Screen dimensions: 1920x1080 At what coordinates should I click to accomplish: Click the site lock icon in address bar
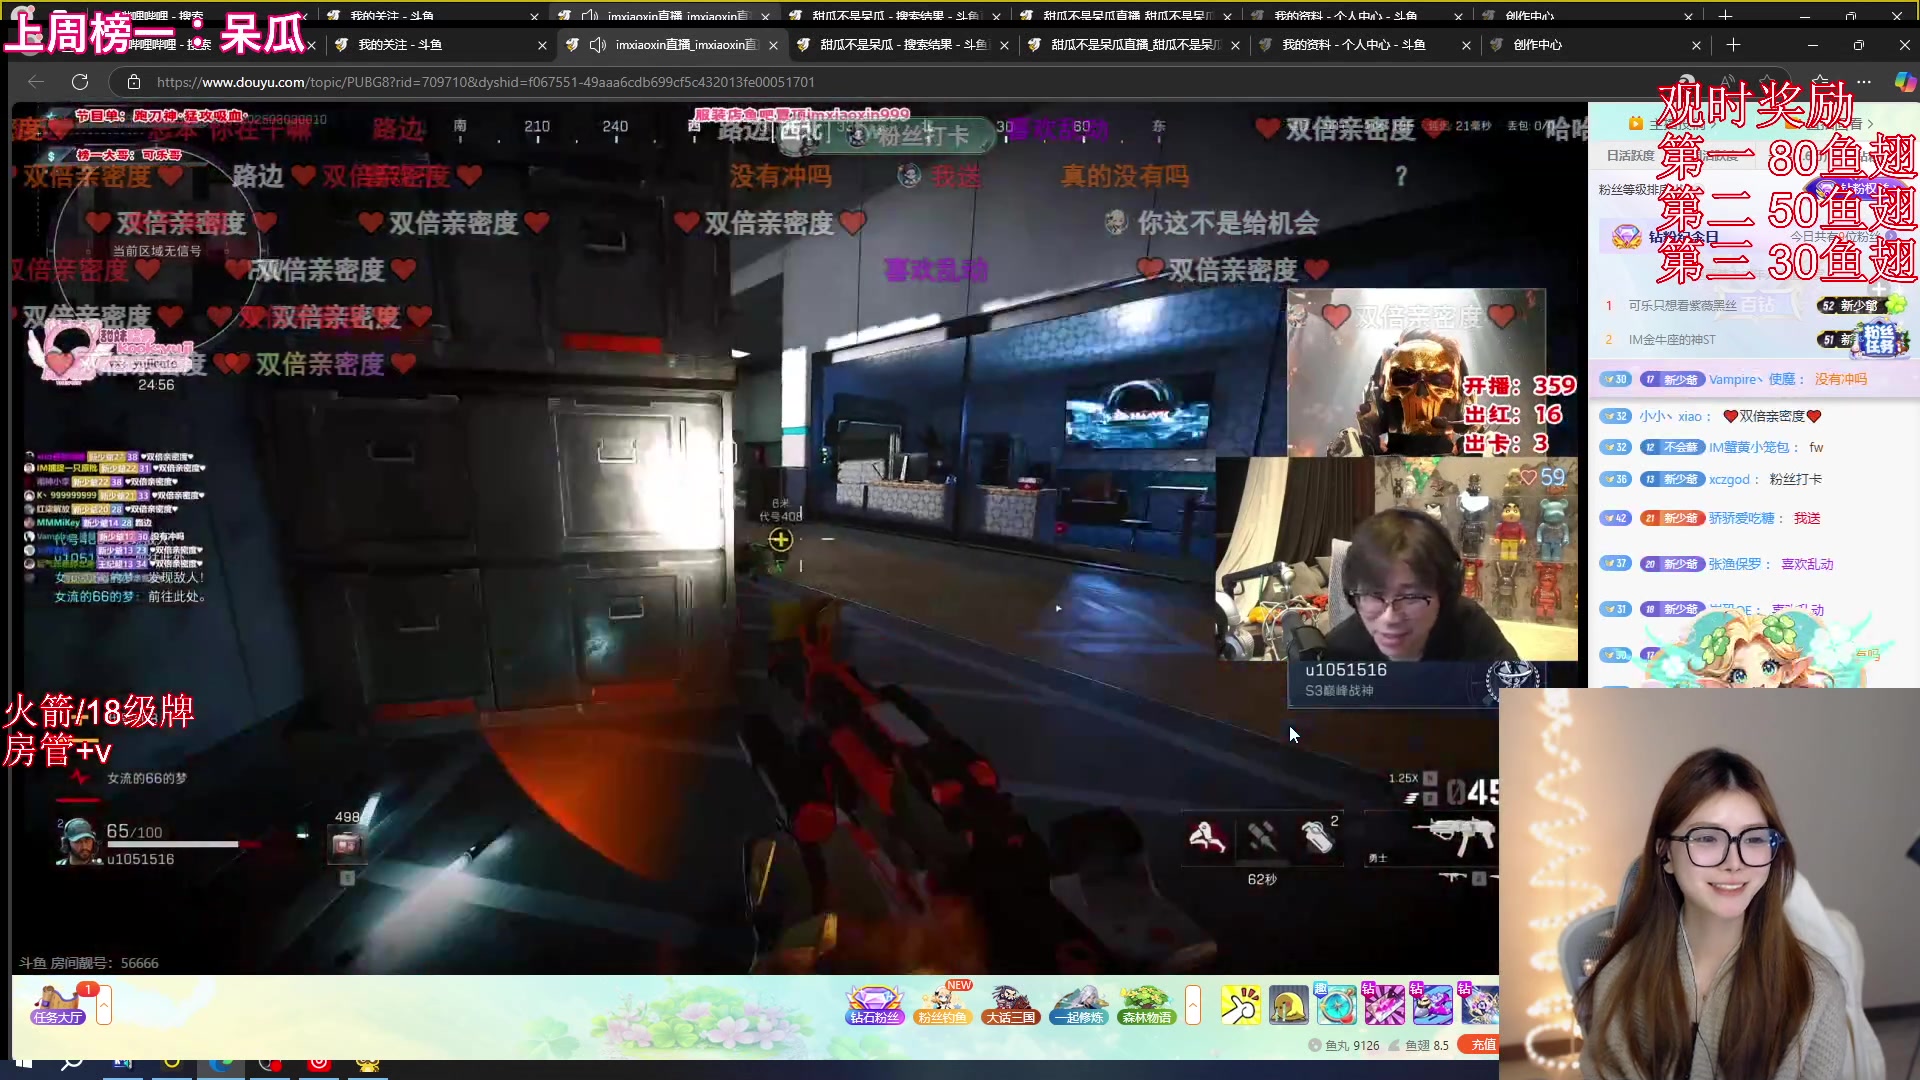[x=133, y=82]
